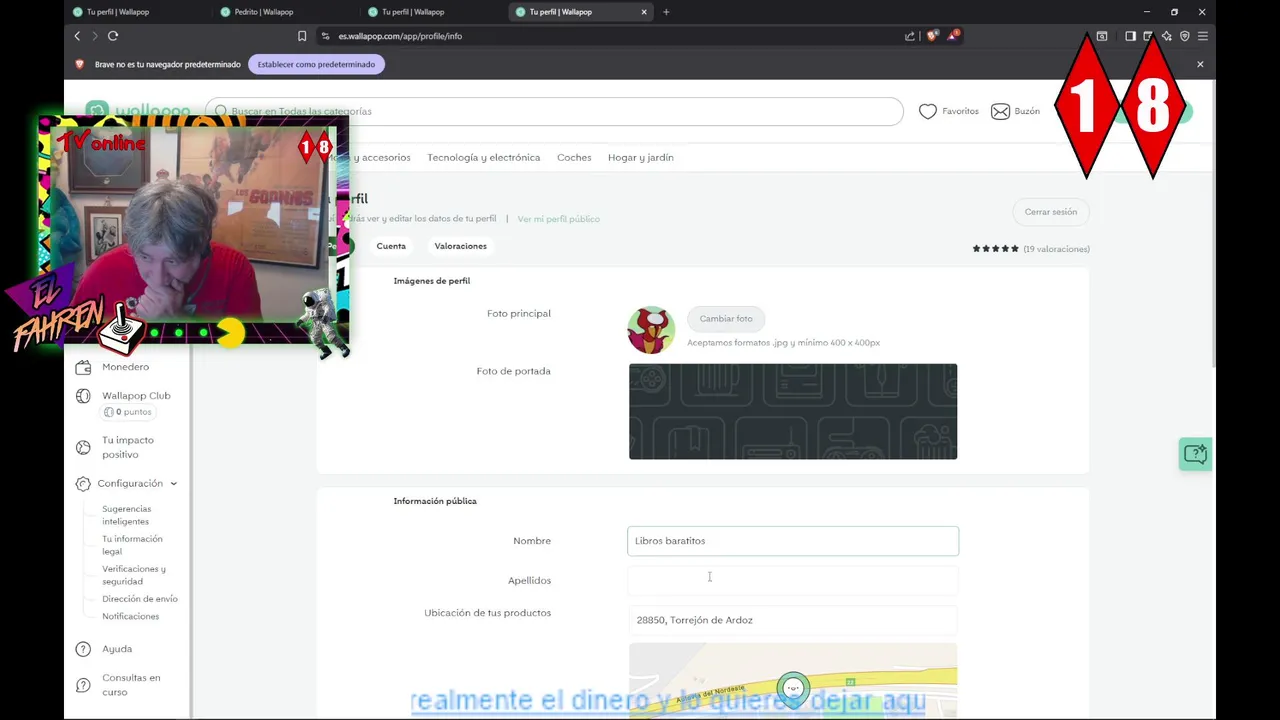Focus the Nombre field with Libros baratitos
This screenshot has width=1280, height=720.
[x=793, y=541]
